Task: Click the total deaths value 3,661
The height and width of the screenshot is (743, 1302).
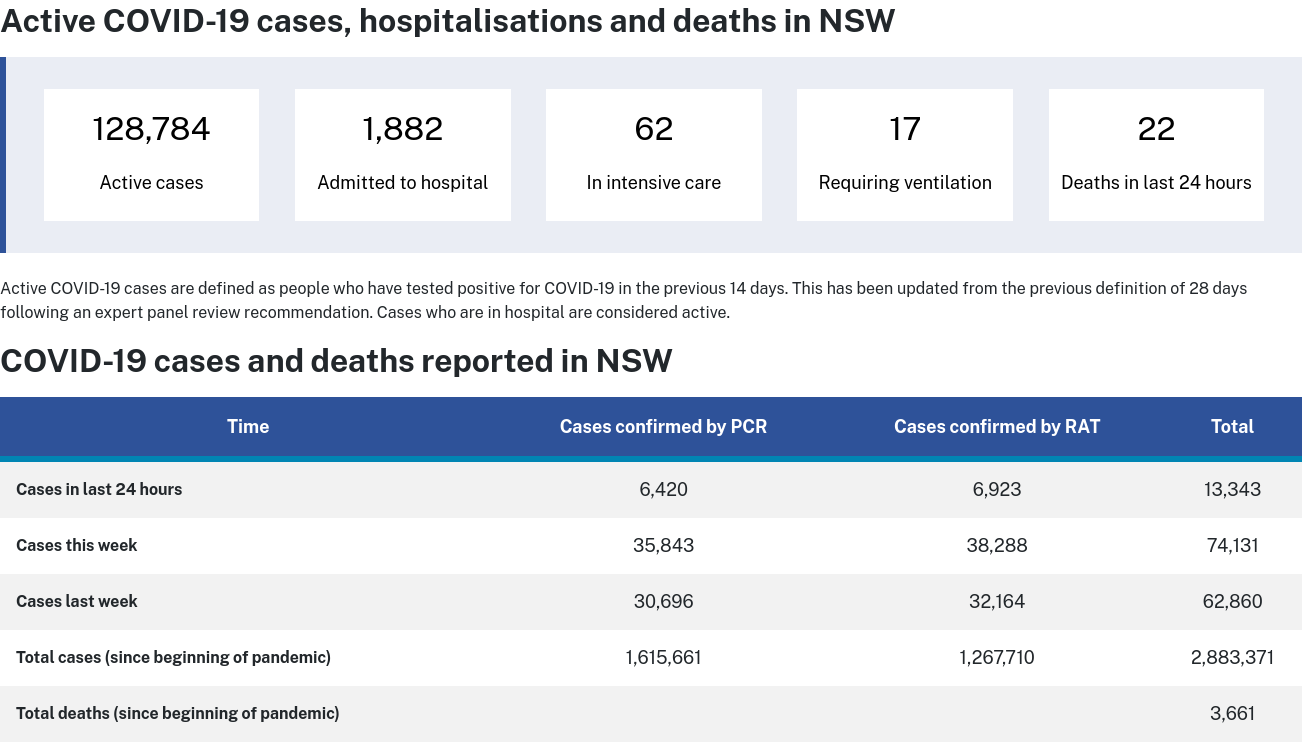Action: 1232,714
